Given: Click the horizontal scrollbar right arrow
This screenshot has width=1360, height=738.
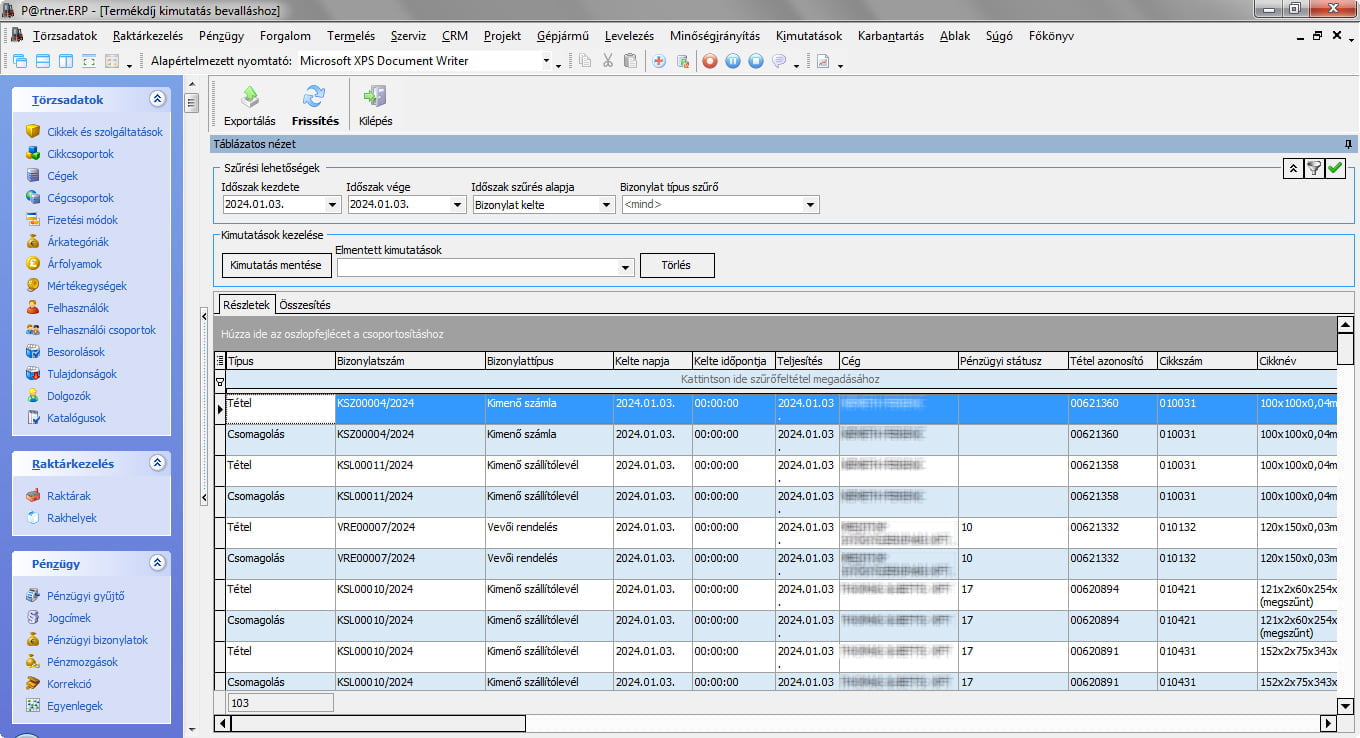Looking at the screenshot, I should pyautogui.click(x=1328, y=723).
